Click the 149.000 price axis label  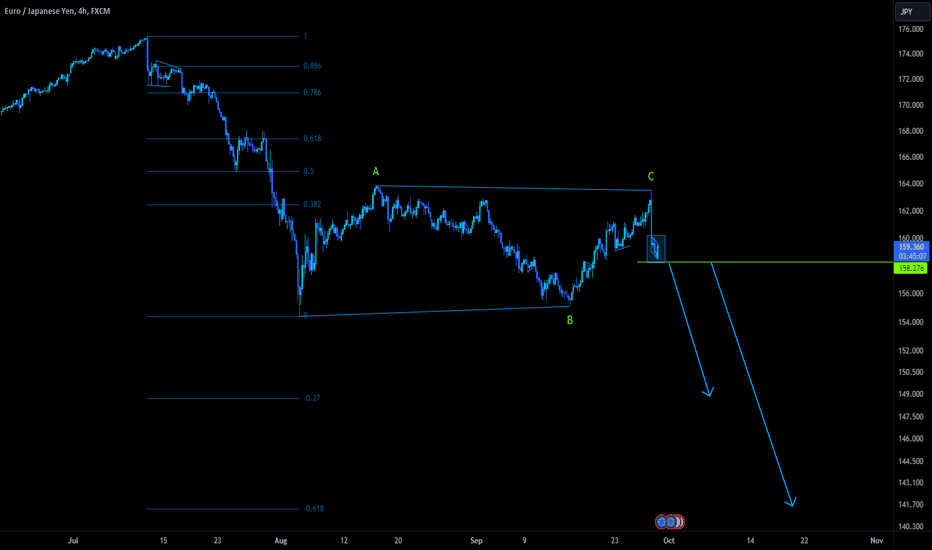point(911,394)
